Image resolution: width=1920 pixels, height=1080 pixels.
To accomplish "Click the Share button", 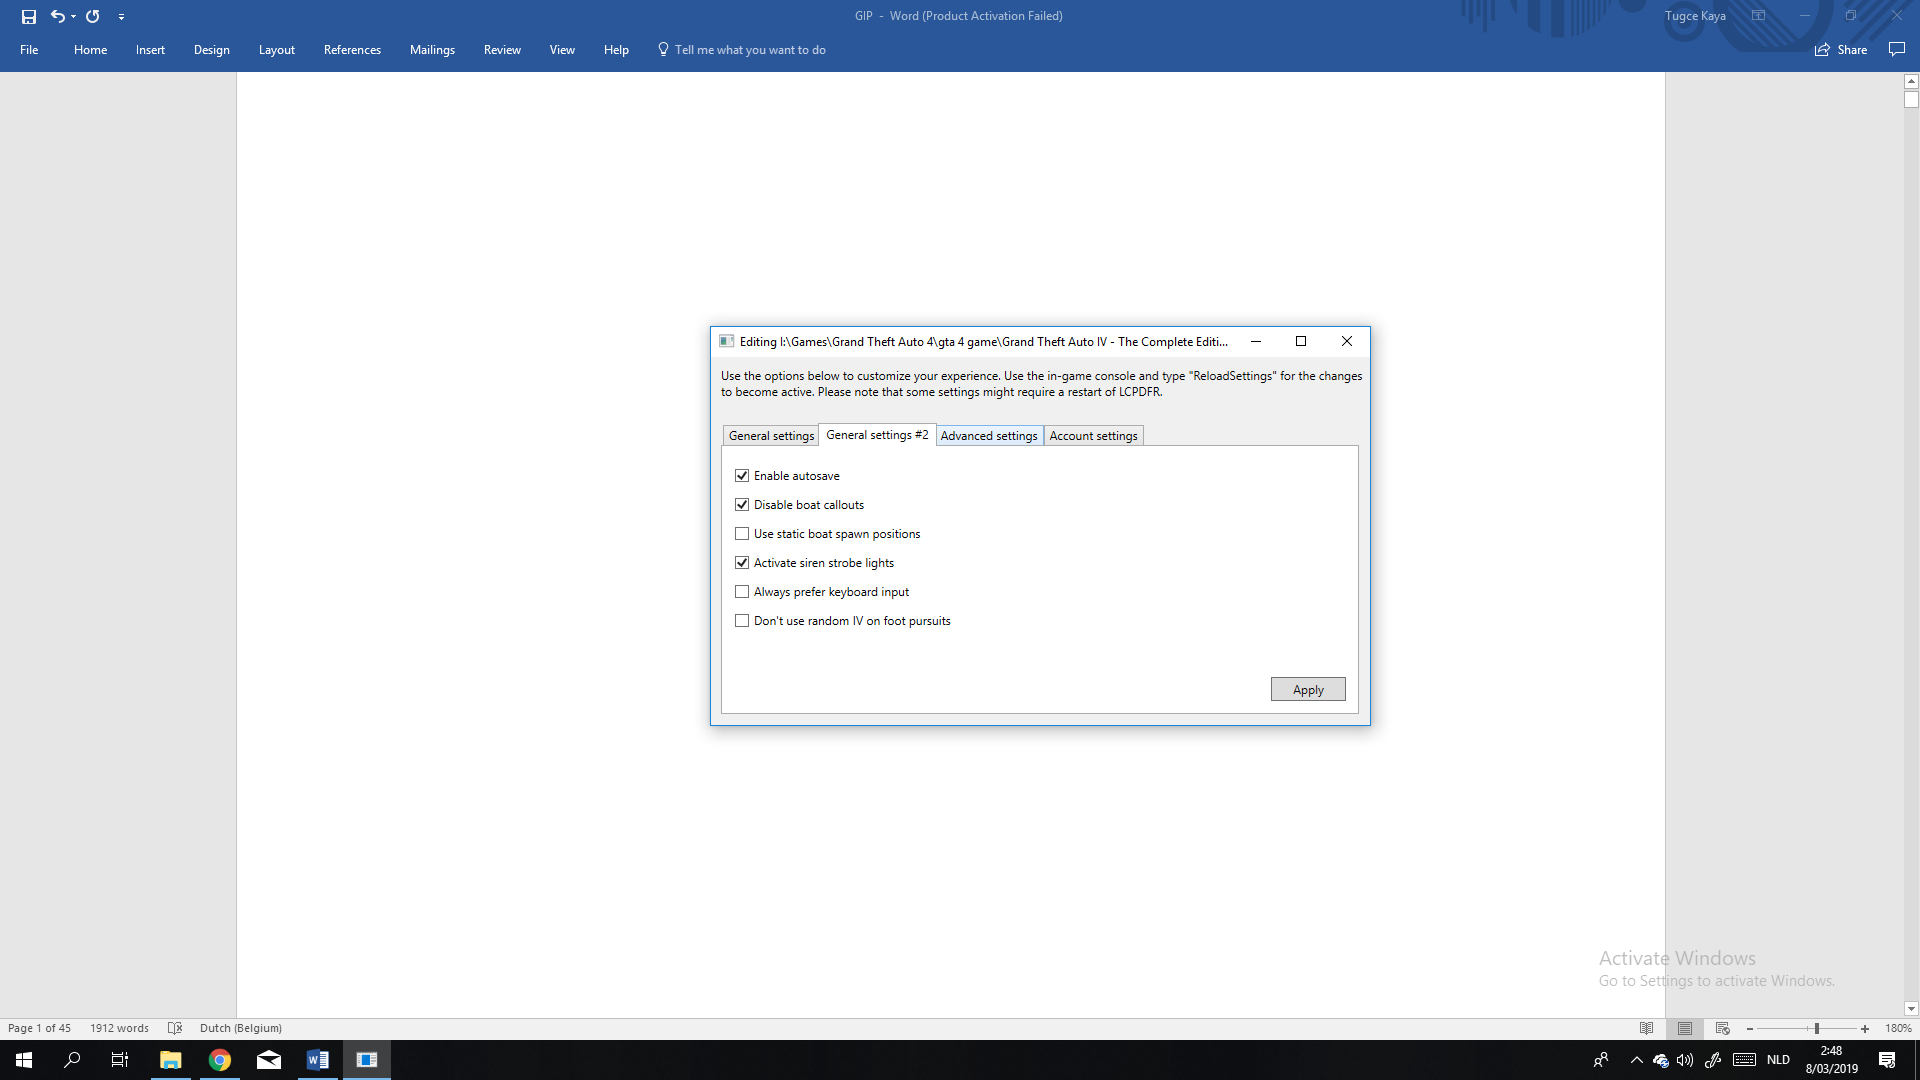I will pyautogui.click(x=1841, y=50).
